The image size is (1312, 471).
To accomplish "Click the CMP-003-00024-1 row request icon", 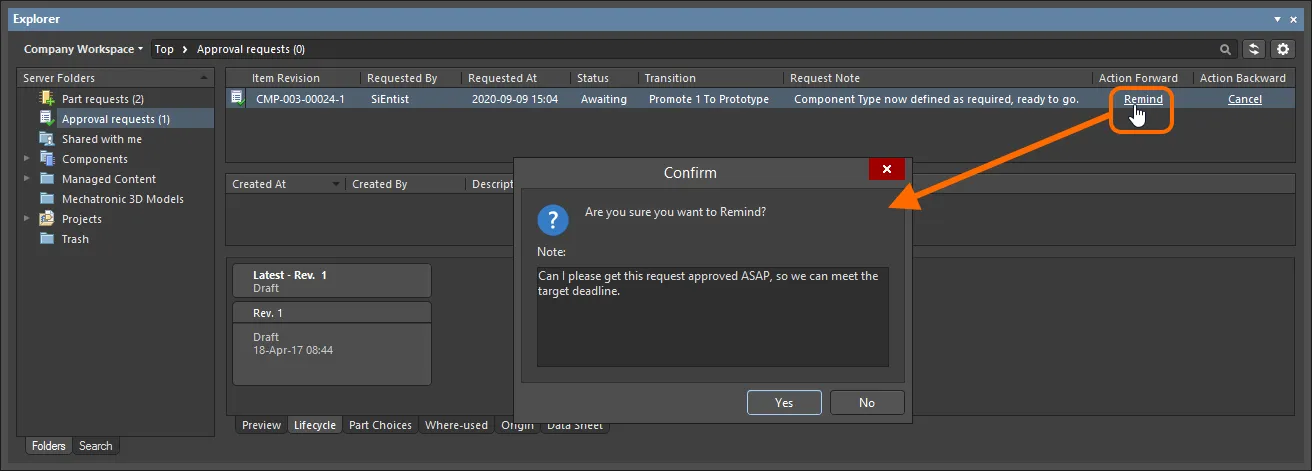I will pos(238,98).
